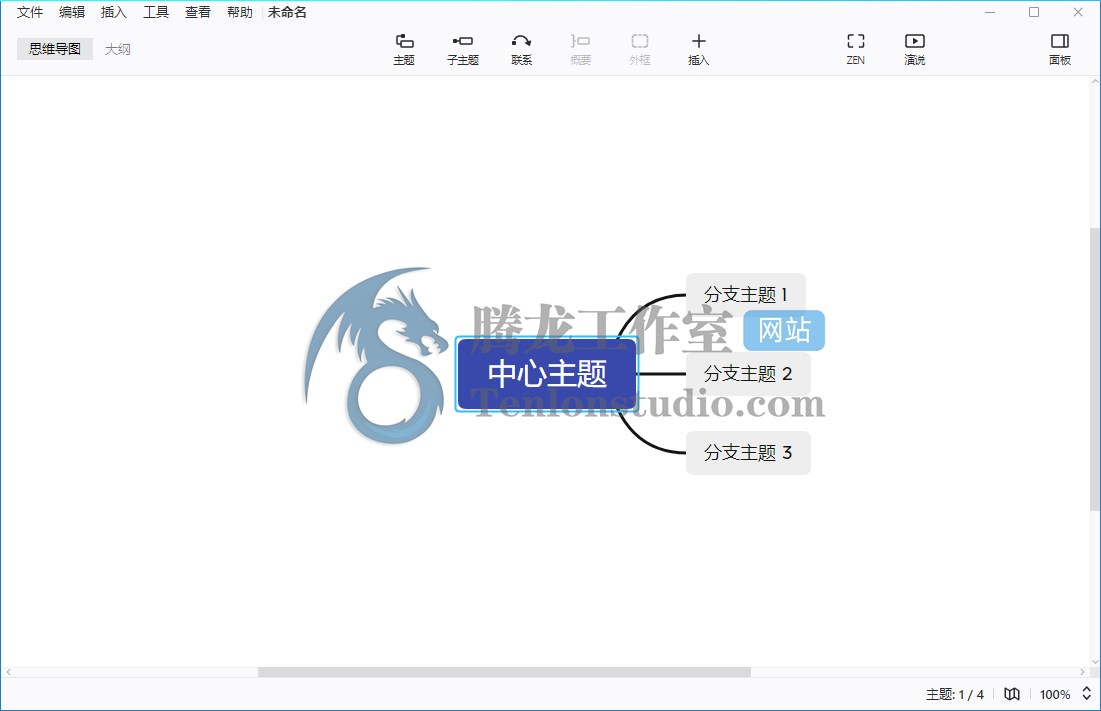
Task: Create a relationship with 联系 icon
Action: pyautogui.click(x=521, y=49)
